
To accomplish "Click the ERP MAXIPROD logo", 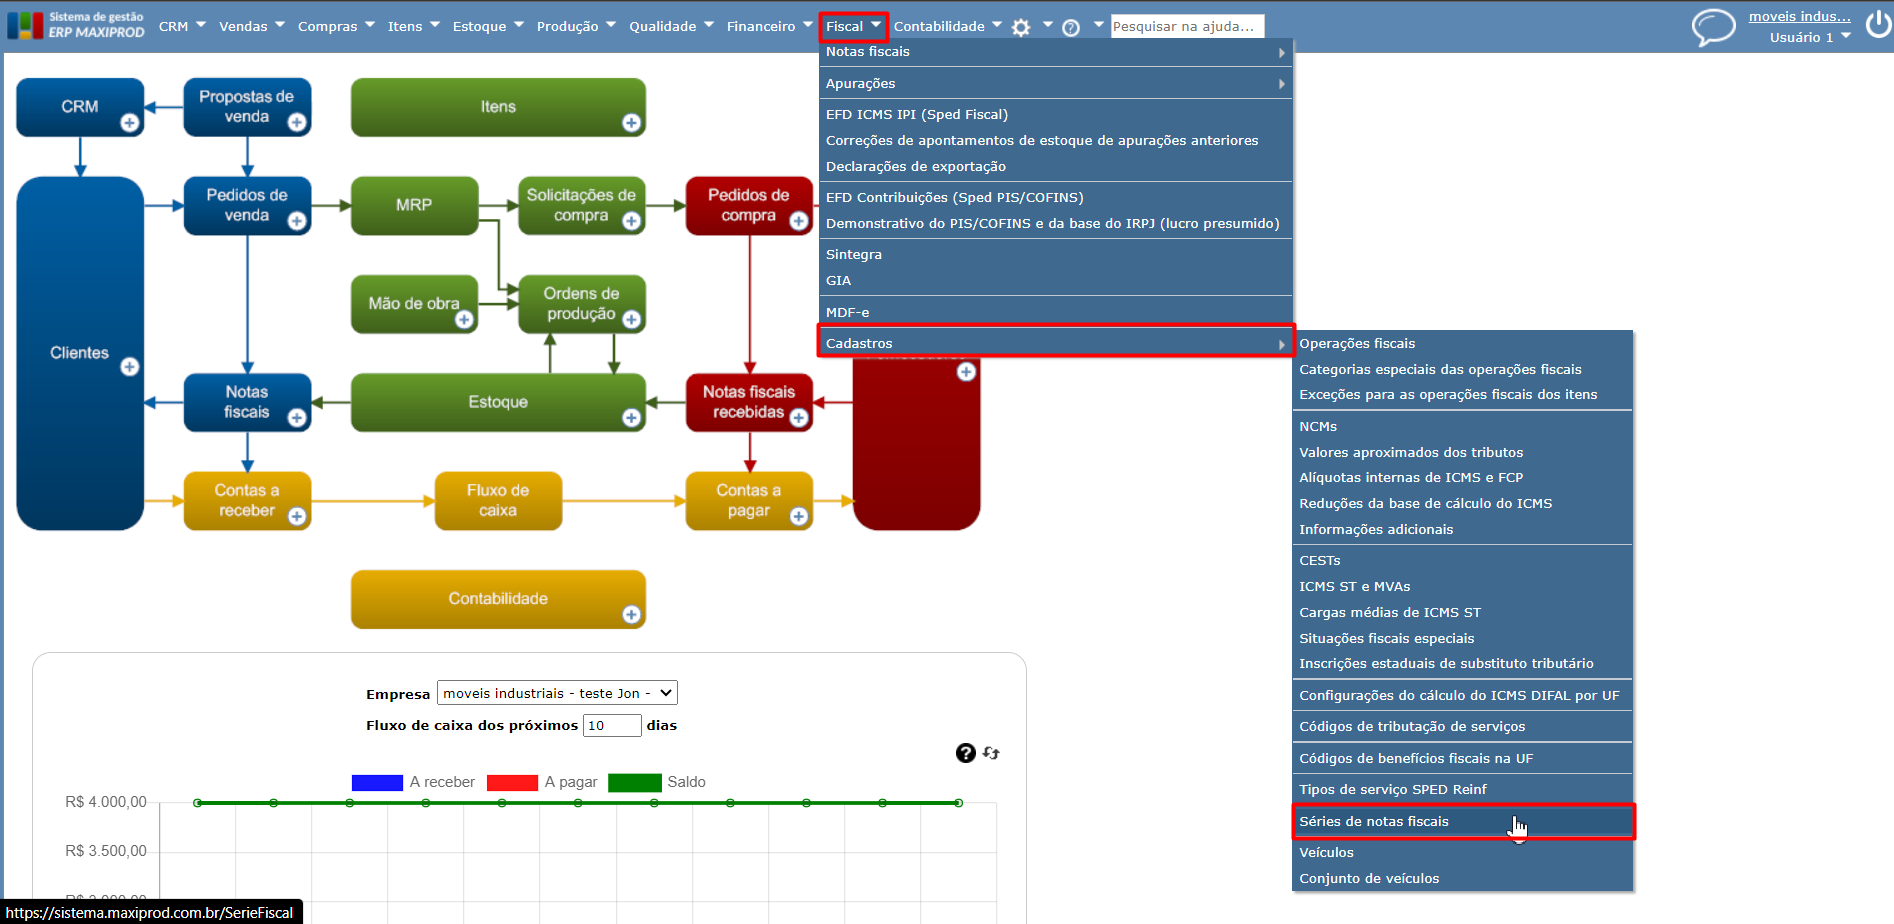I will (x=76, y=25).
